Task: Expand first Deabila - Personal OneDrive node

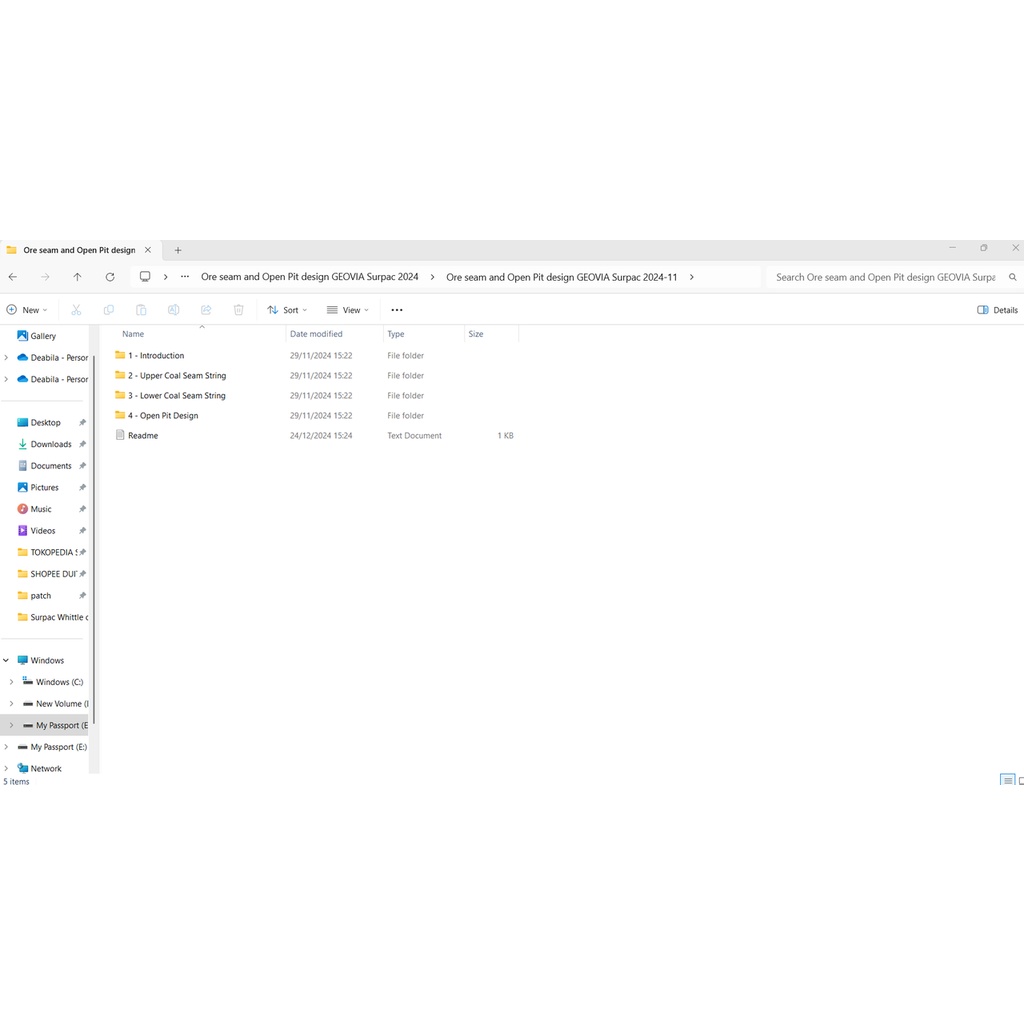Action: coord(6,358)
